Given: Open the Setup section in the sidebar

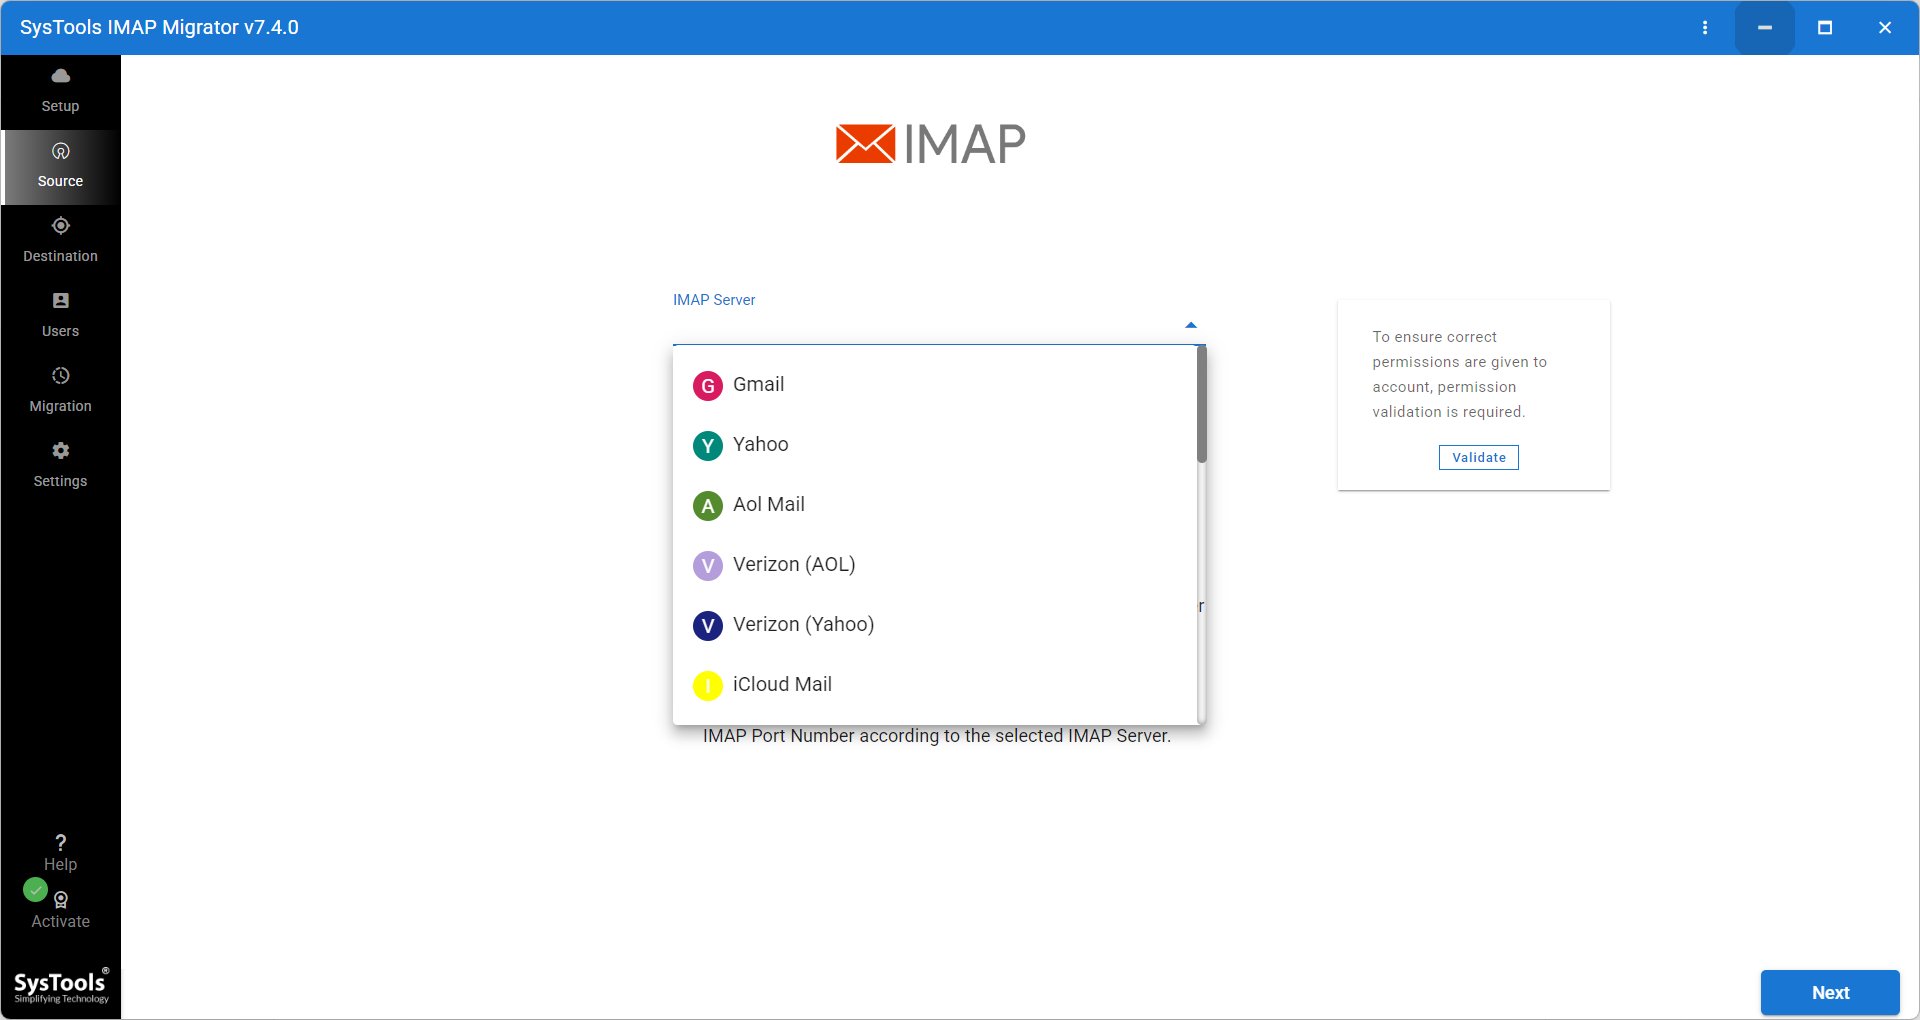Looking at the screenshot, I should tap(60, 90).
